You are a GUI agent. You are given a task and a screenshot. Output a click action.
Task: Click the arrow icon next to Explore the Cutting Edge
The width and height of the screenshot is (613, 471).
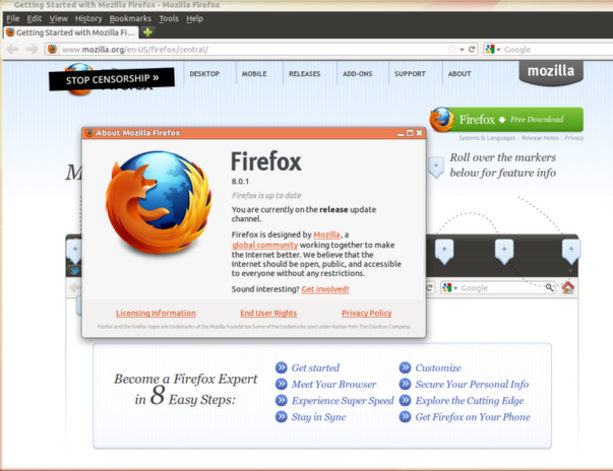(x=405, y=400)
